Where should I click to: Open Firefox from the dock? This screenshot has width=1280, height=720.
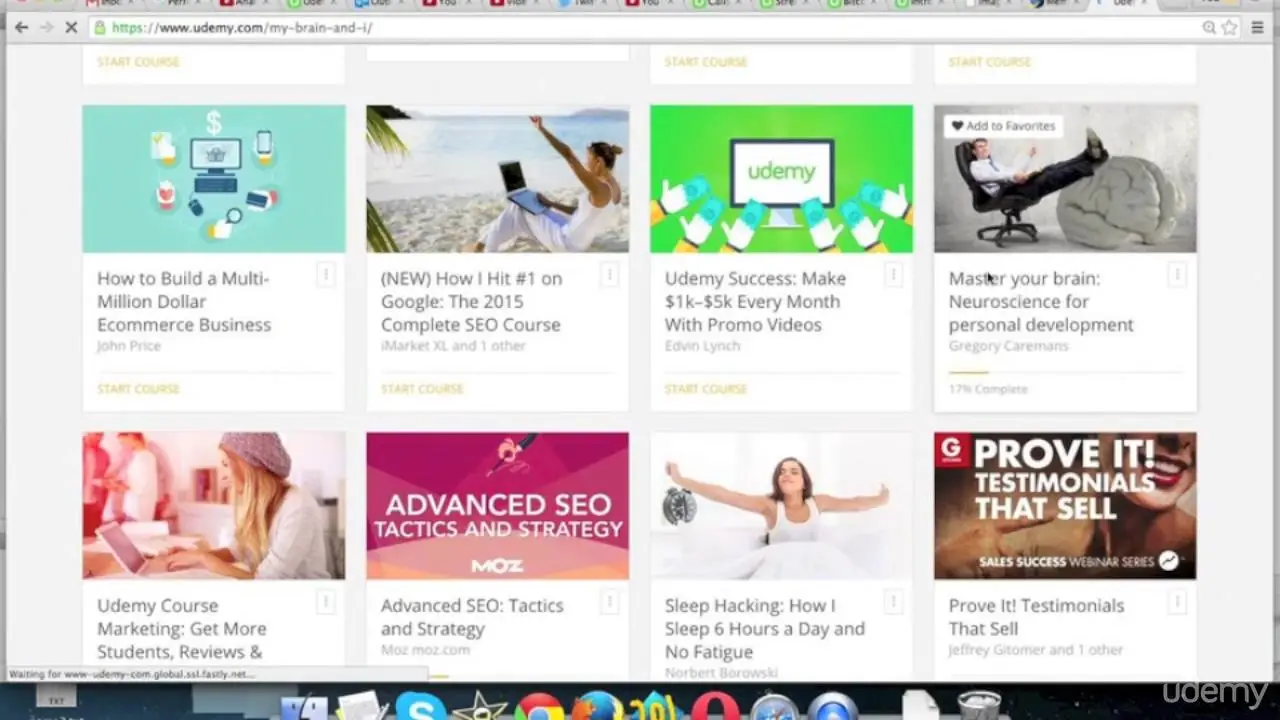[x=598, y=706]
